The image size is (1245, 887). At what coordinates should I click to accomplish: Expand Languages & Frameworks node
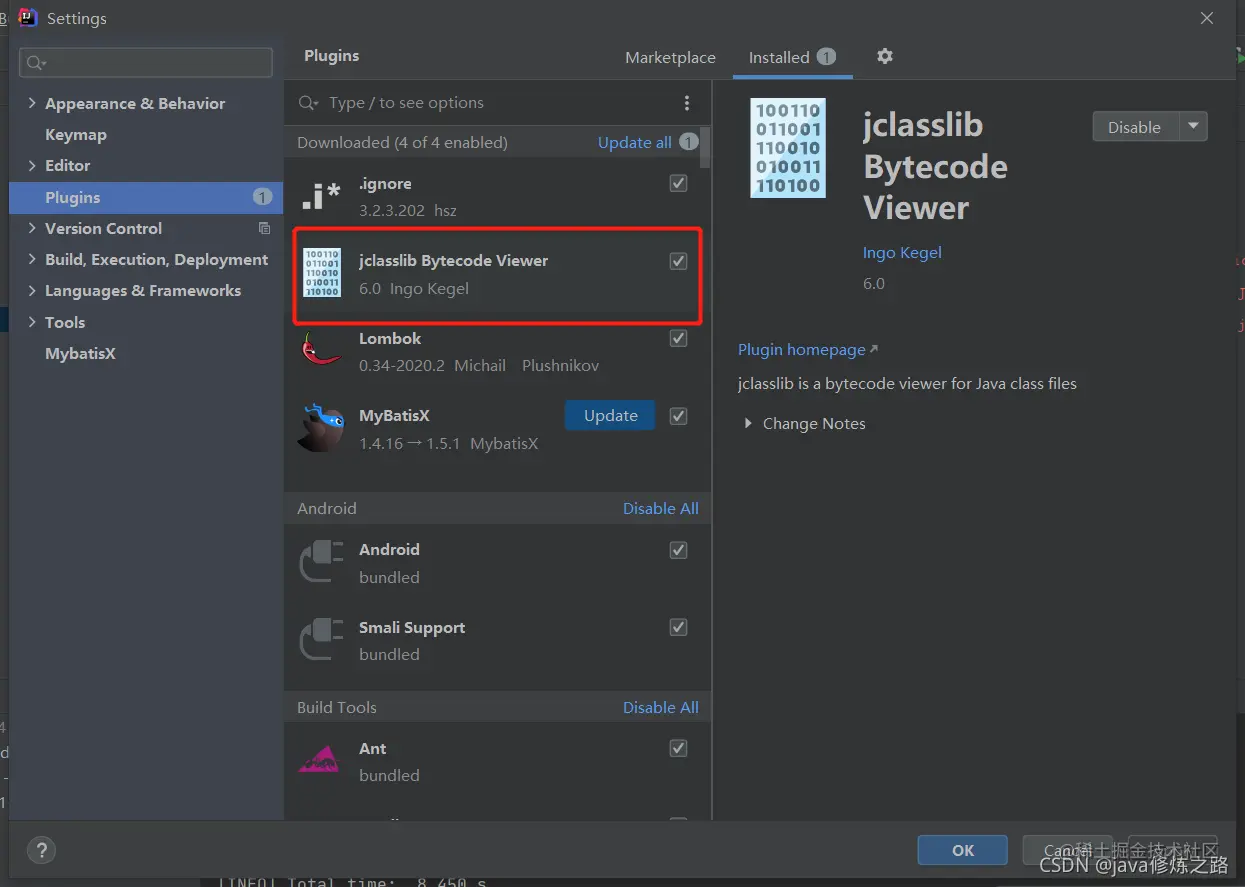coord(32,290)
